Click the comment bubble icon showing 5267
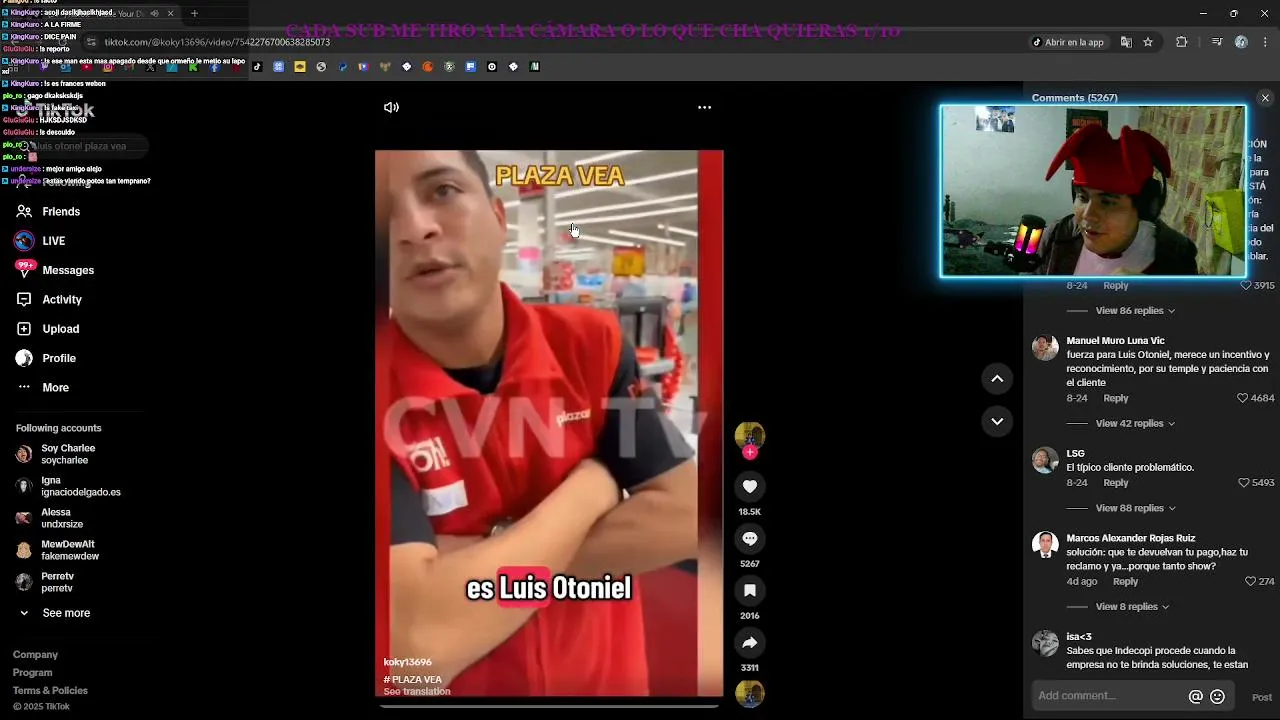1280x720 pixels. [749, 539]
